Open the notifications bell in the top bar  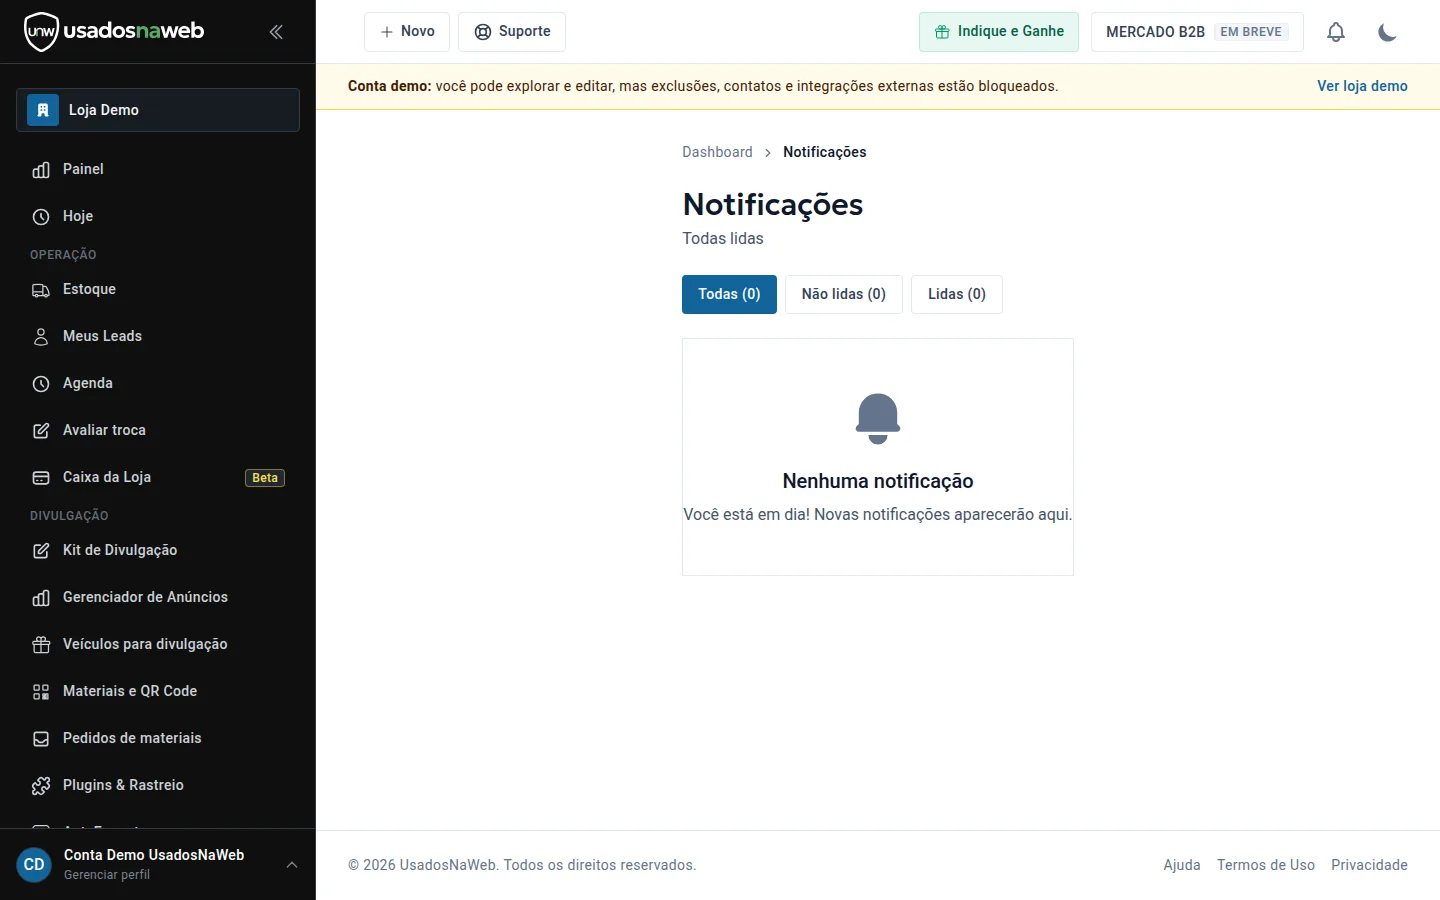1336,32
